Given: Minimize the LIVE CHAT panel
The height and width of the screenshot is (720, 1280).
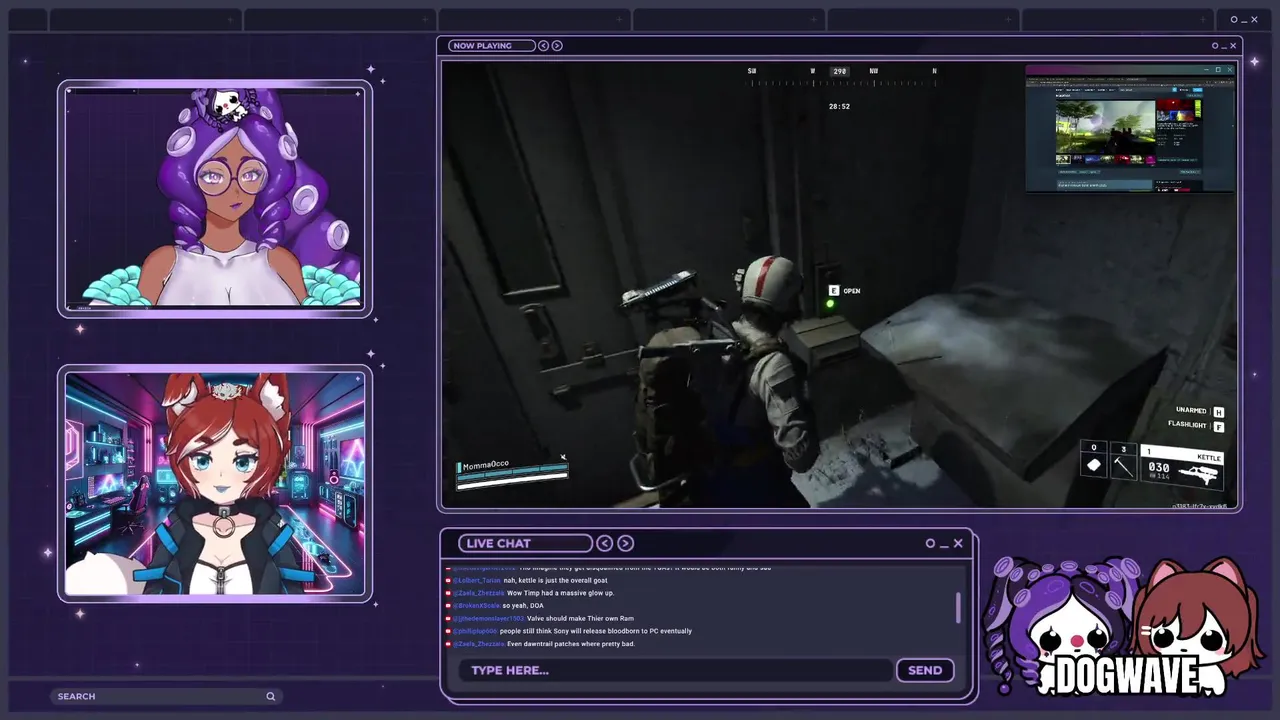Looking at the screenshot, I should [943, 545].
